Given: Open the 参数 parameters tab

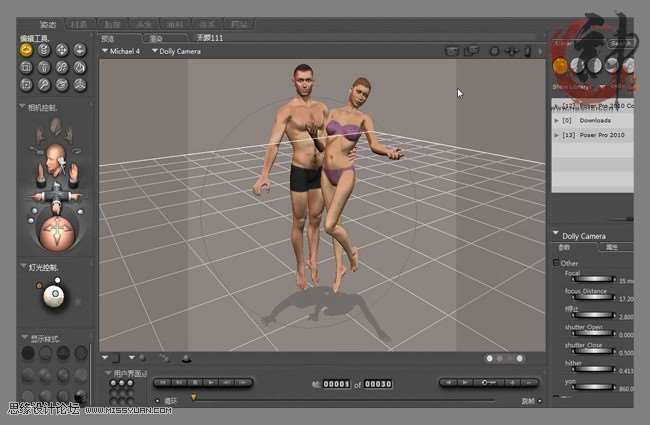Looking at the screenshot, I should 564,248.
